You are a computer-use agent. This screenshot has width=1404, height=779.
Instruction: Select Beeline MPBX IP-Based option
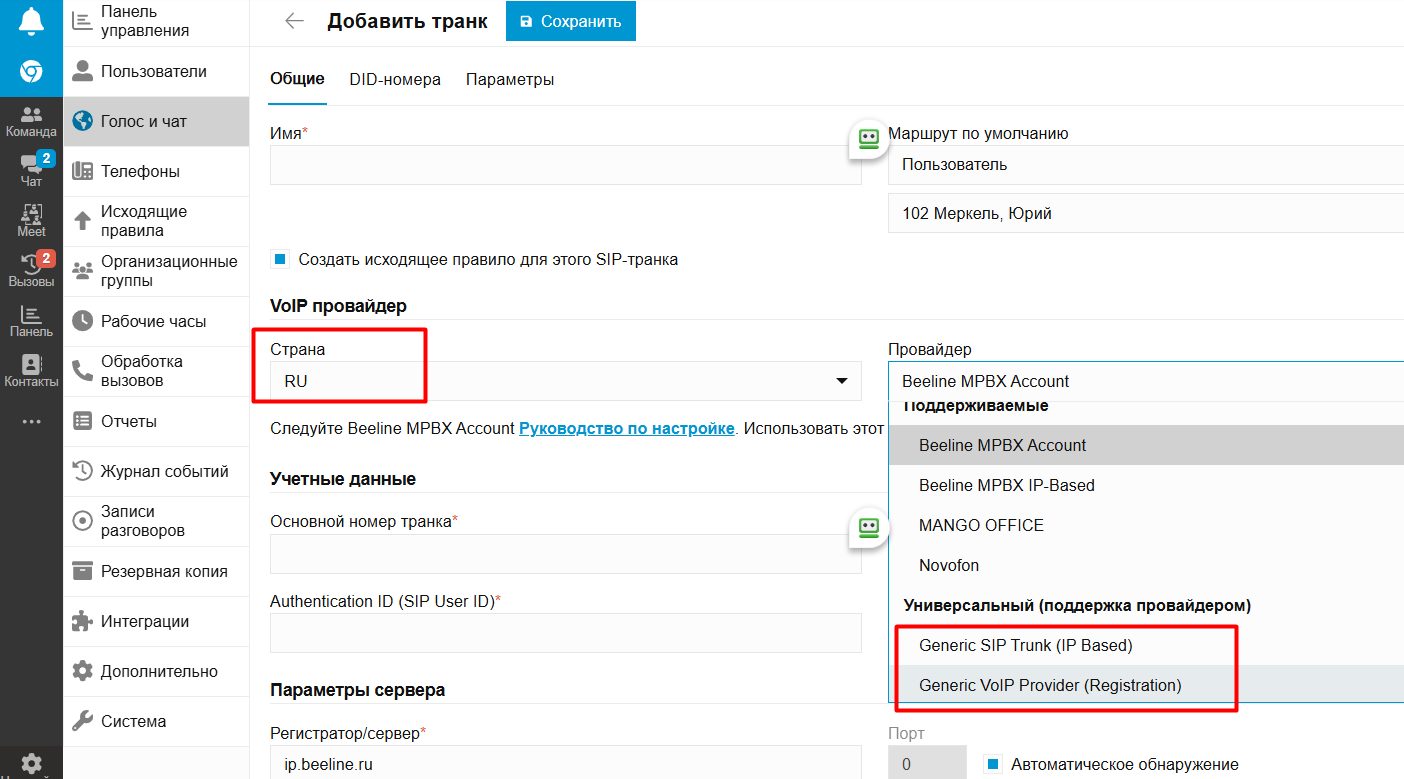click(1146, 485)
